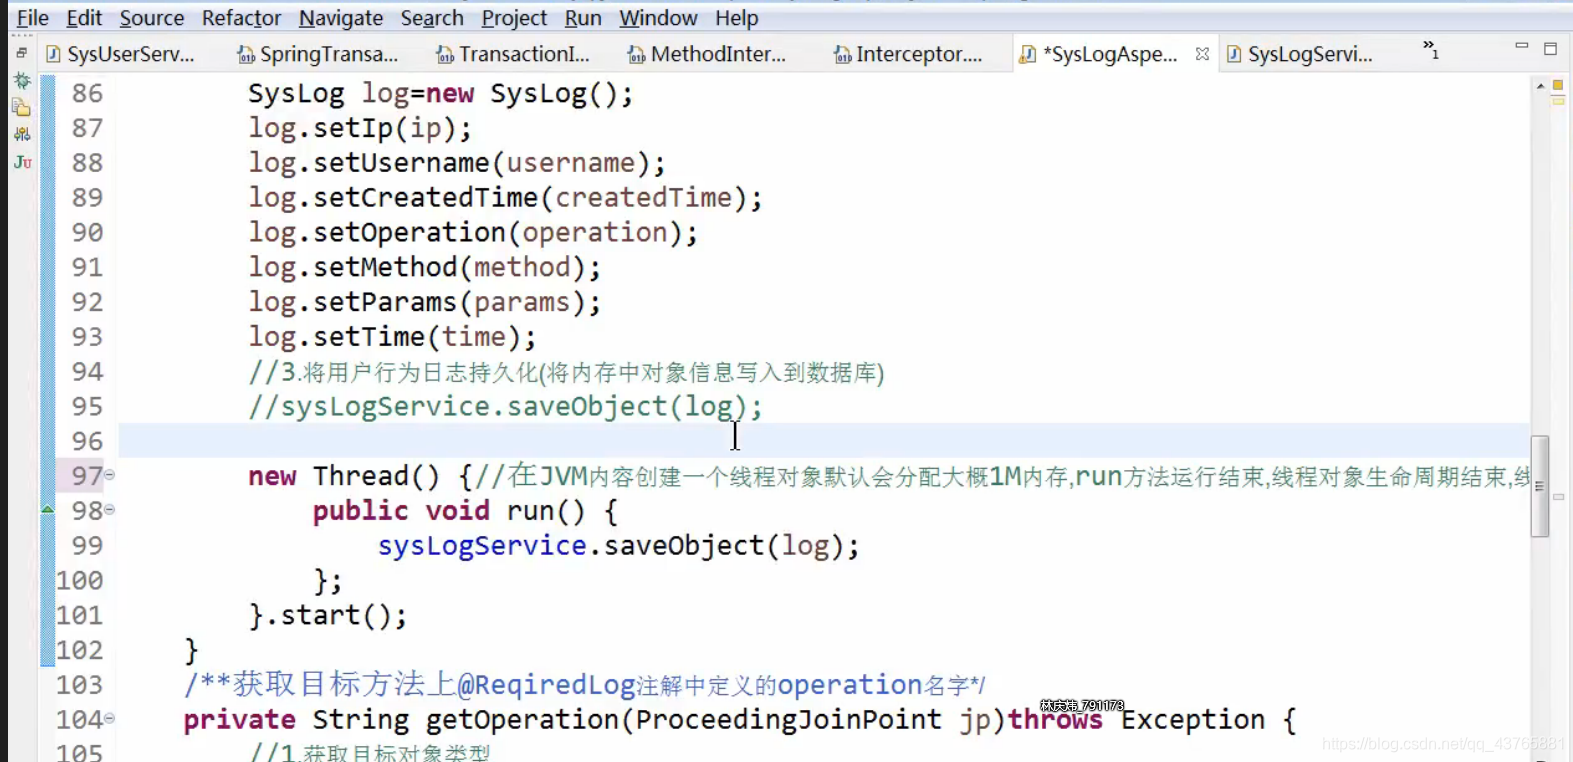
Task: Click the scroll-up arrow of editor scrollbar
Action: click(x=1540, y=87)
